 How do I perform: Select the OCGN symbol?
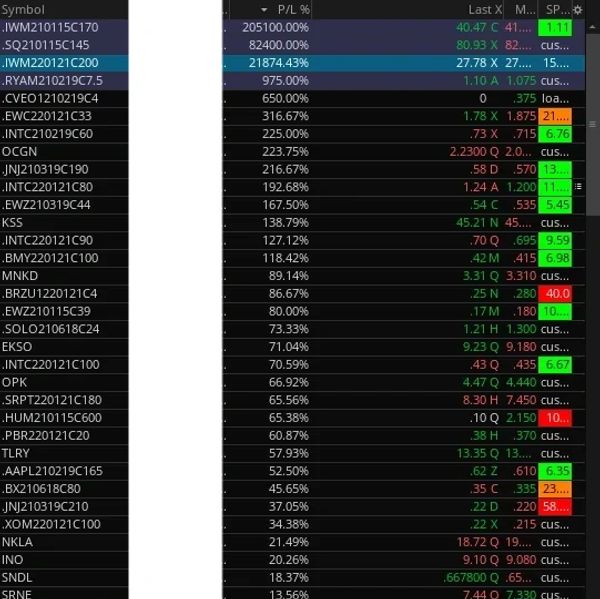click(x=19, y=152)
